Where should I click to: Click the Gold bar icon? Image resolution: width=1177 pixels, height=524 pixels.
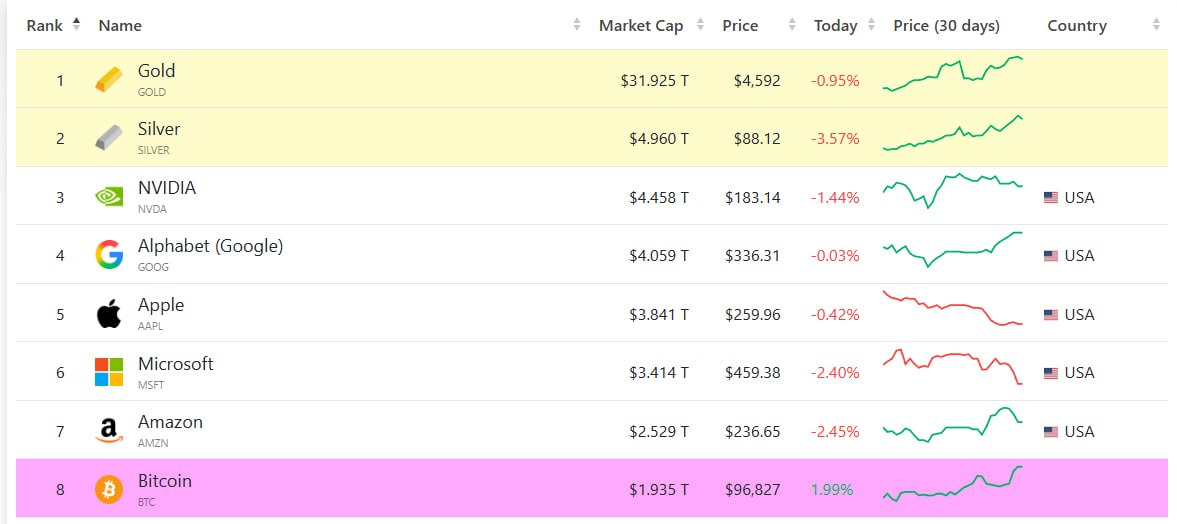pyautogui.click(x=109, y=80)
